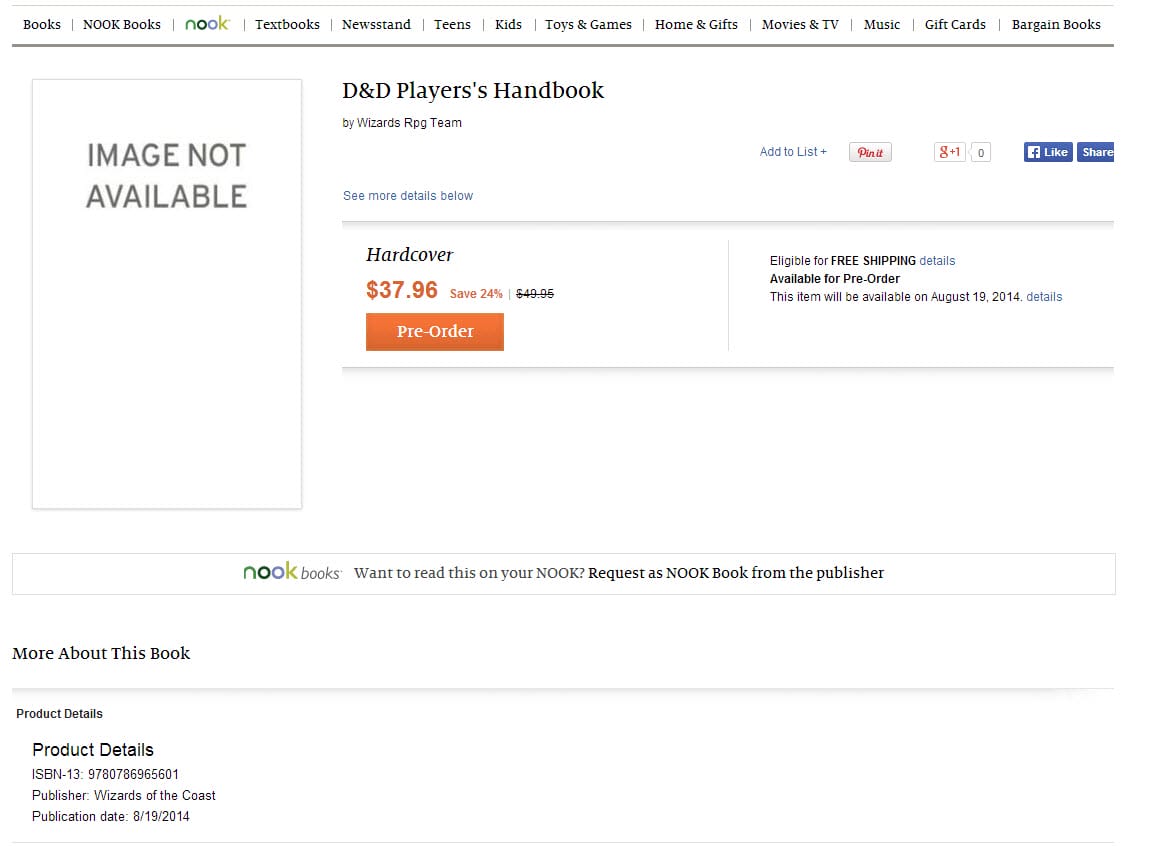
Task: Go to the NOOK Books section
Action: point(121,24)
